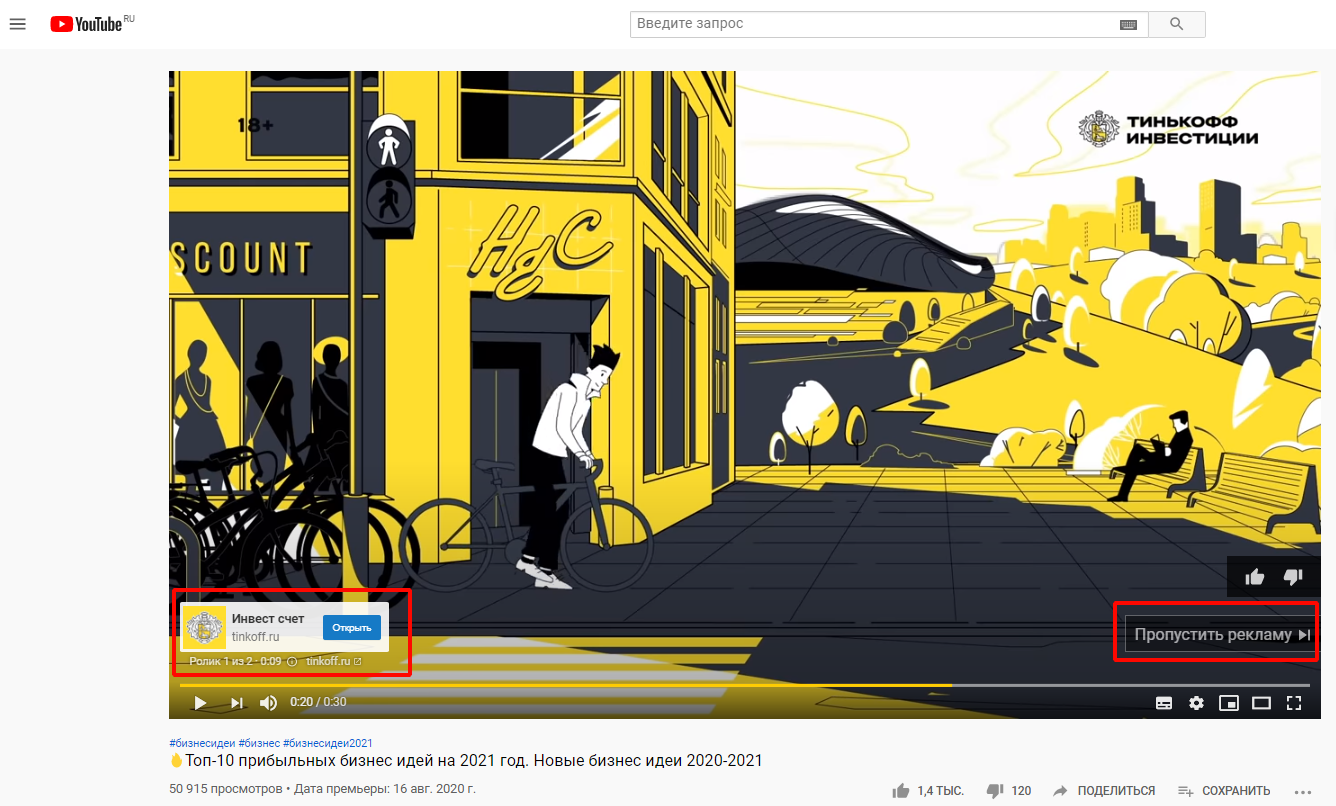Dislike the ad with thumbs down

click(x=1293, y=577)
